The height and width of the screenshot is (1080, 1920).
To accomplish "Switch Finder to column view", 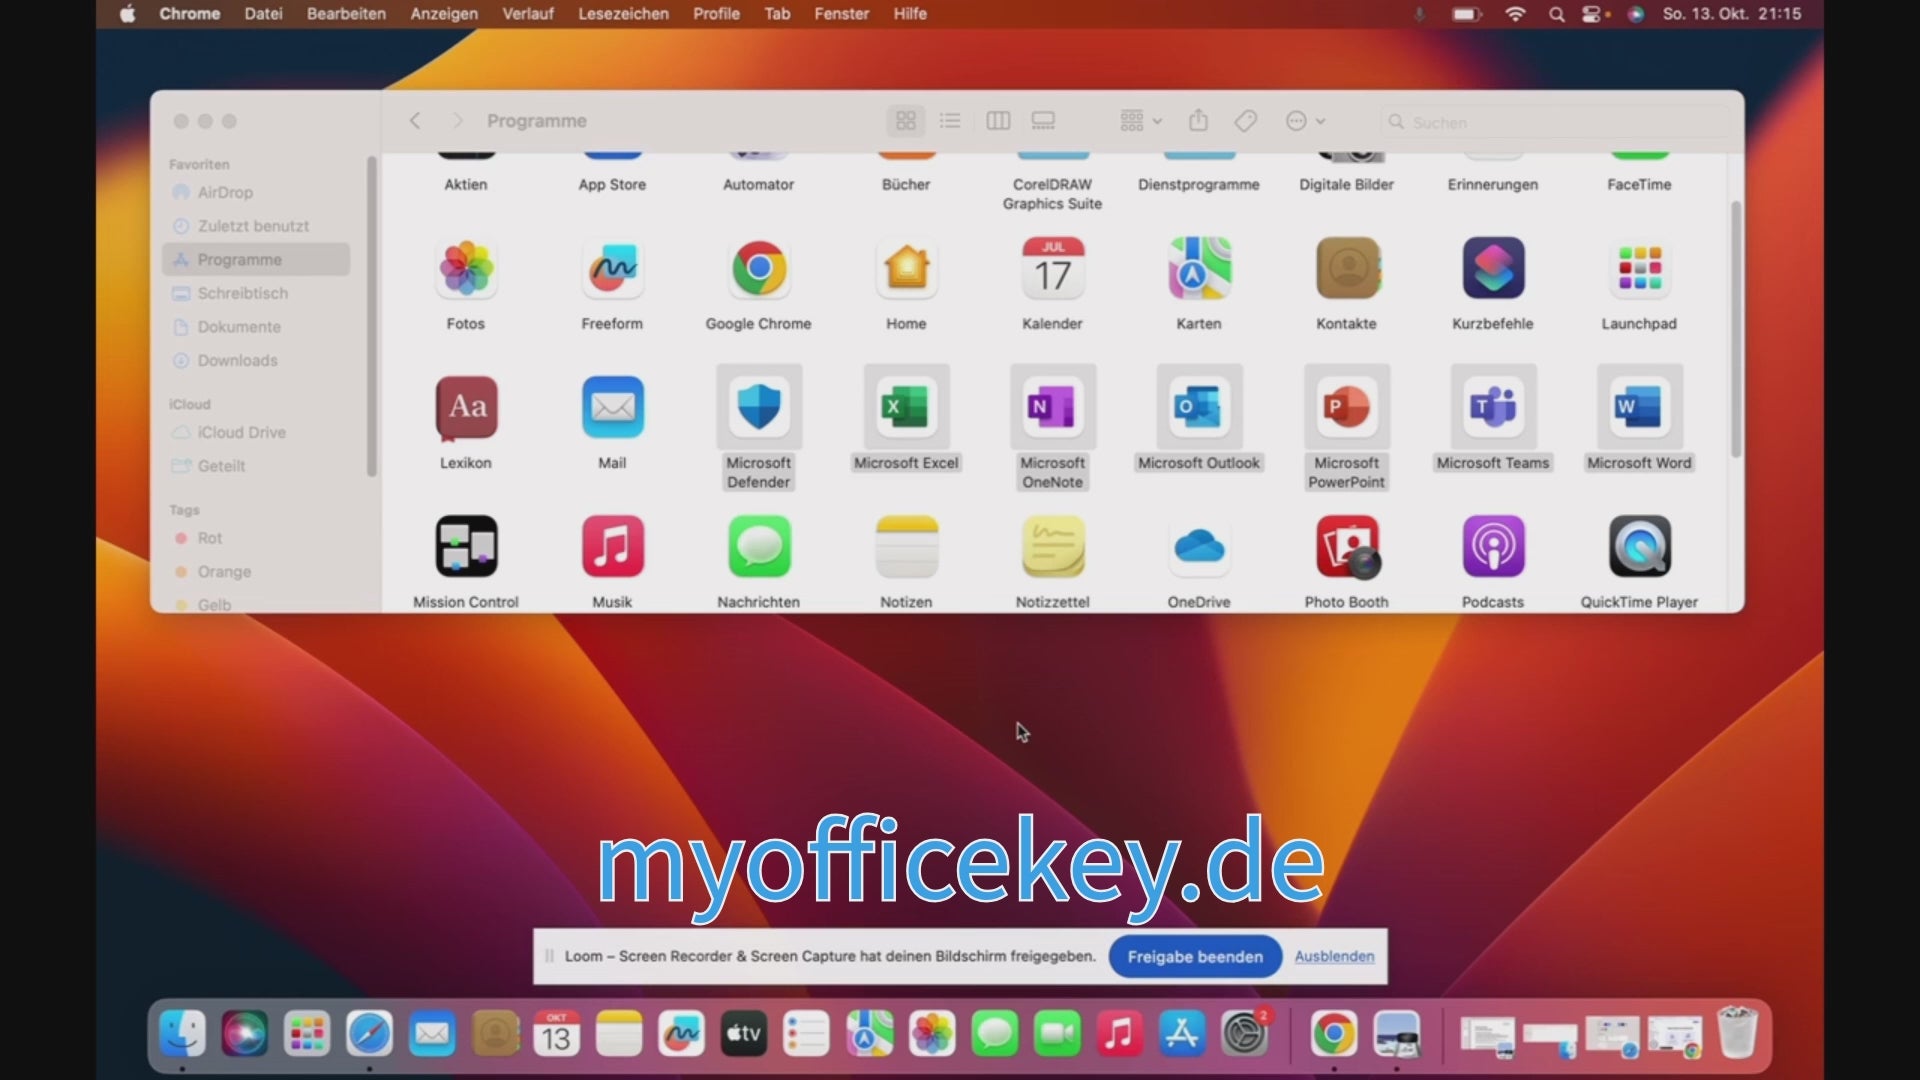I will tap(998, 121).
